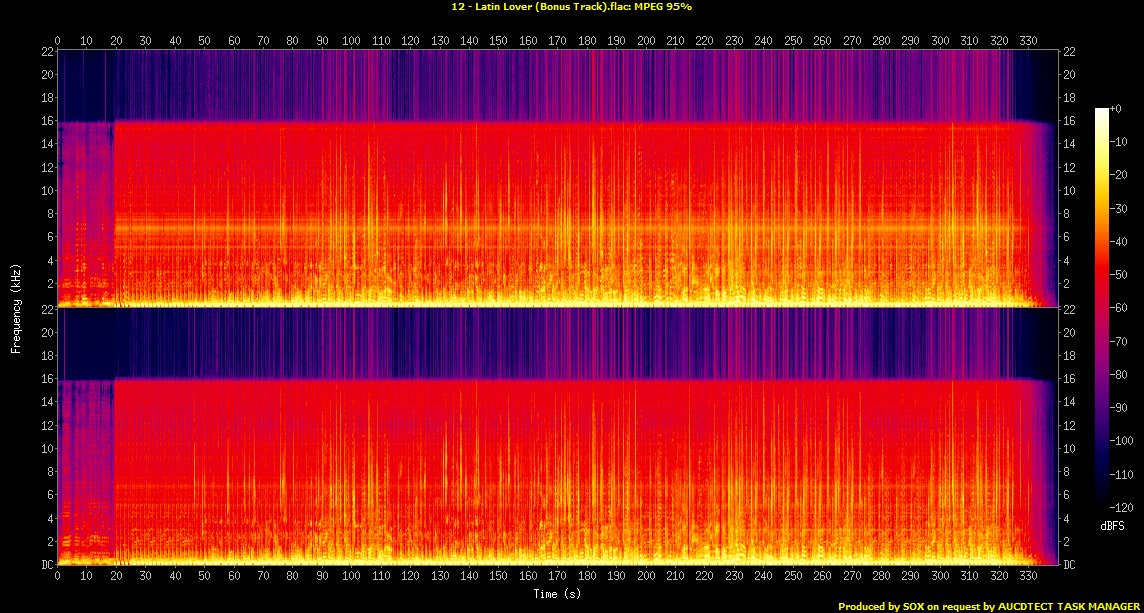
Task: Select the 100 tick on bottom time axis
Action: [351, 577]
